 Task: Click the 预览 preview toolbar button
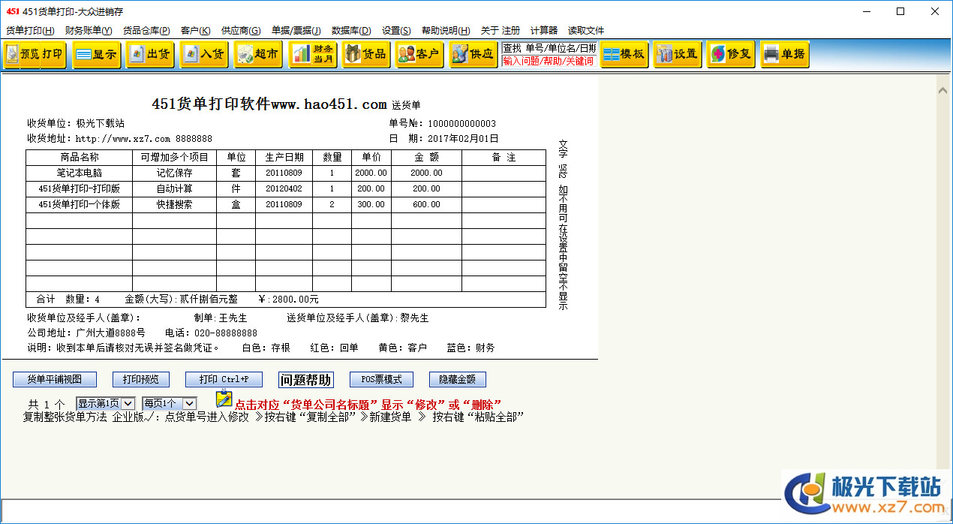[x=22, y=54]
